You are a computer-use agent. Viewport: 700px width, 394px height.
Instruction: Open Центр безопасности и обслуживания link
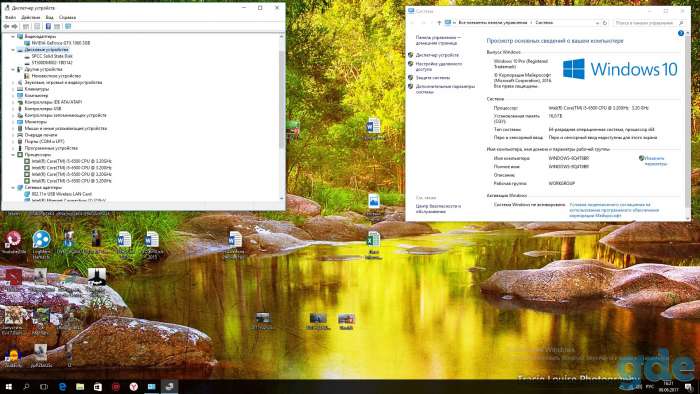[438, 209]
